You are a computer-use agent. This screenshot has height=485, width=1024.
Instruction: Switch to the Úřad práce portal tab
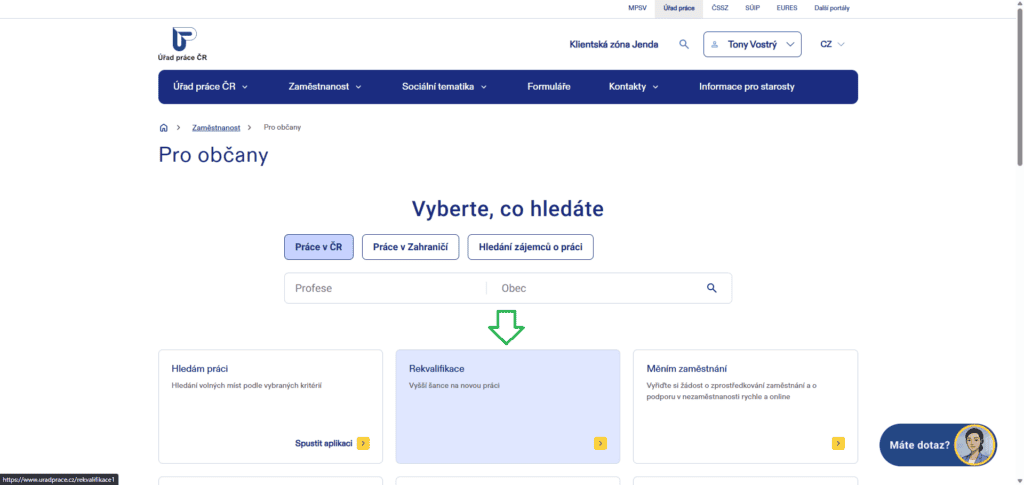679,8
